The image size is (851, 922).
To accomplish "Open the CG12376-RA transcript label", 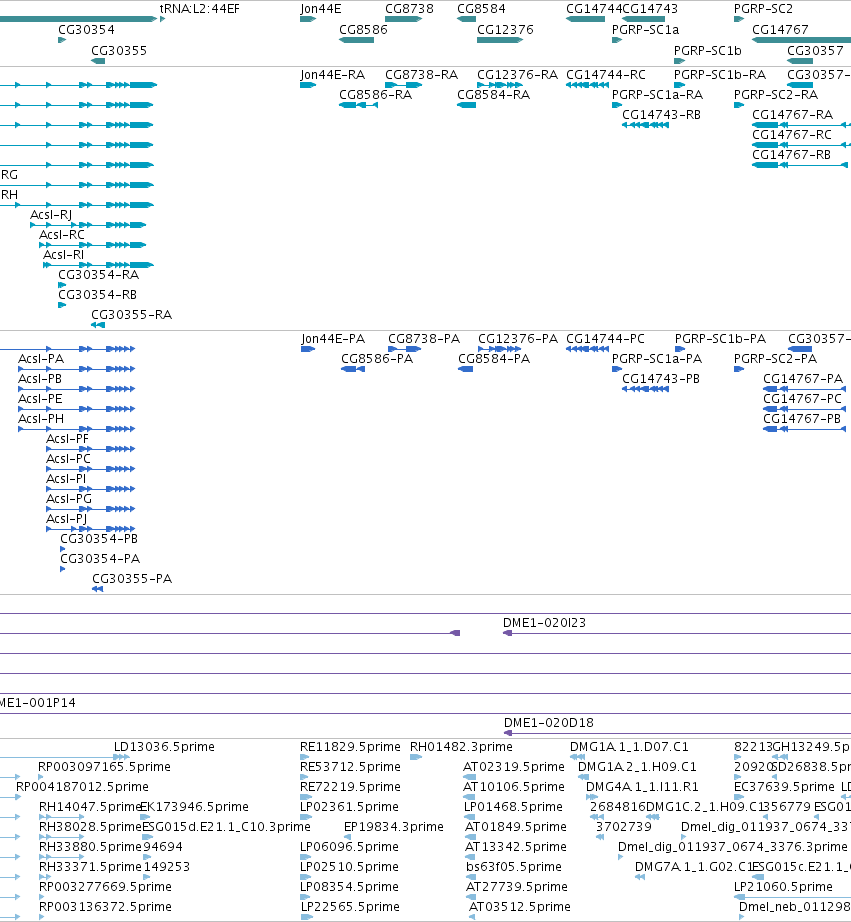I will tap(518, 75).
